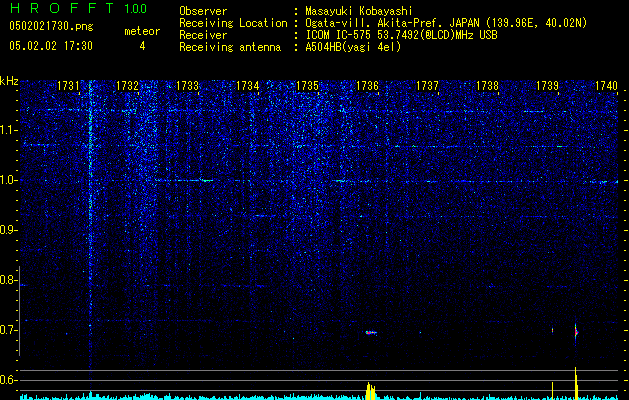Click the 1739 time marker
The width and height of the screenshot is (629, 400).
[x=548, y=86]
